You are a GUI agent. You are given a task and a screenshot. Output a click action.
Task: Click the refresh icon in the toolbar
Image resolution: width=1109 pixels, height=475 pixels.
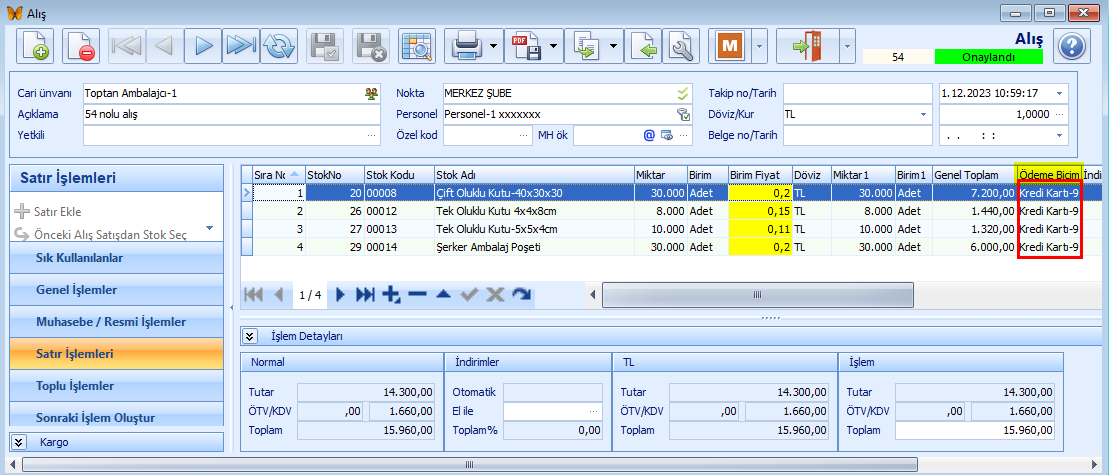(x=280, y=46)
